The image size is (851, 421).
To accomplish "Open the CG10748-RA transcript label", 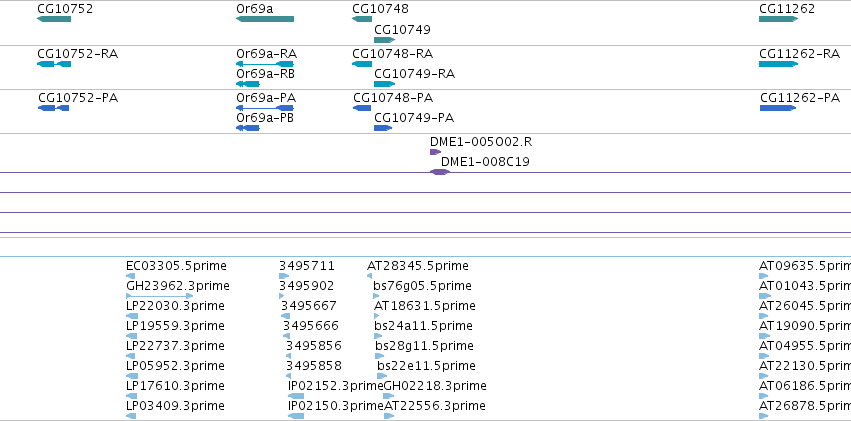I will [392, 54].
